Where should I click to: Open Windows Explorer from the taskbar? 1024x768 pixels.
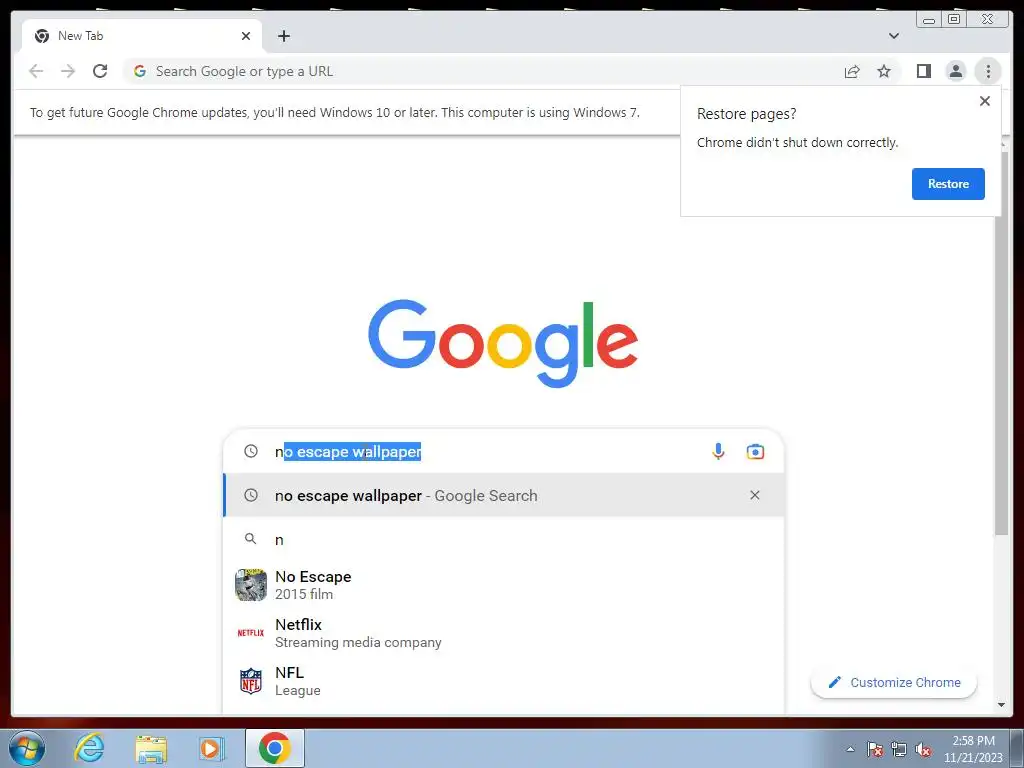point(151,749)
